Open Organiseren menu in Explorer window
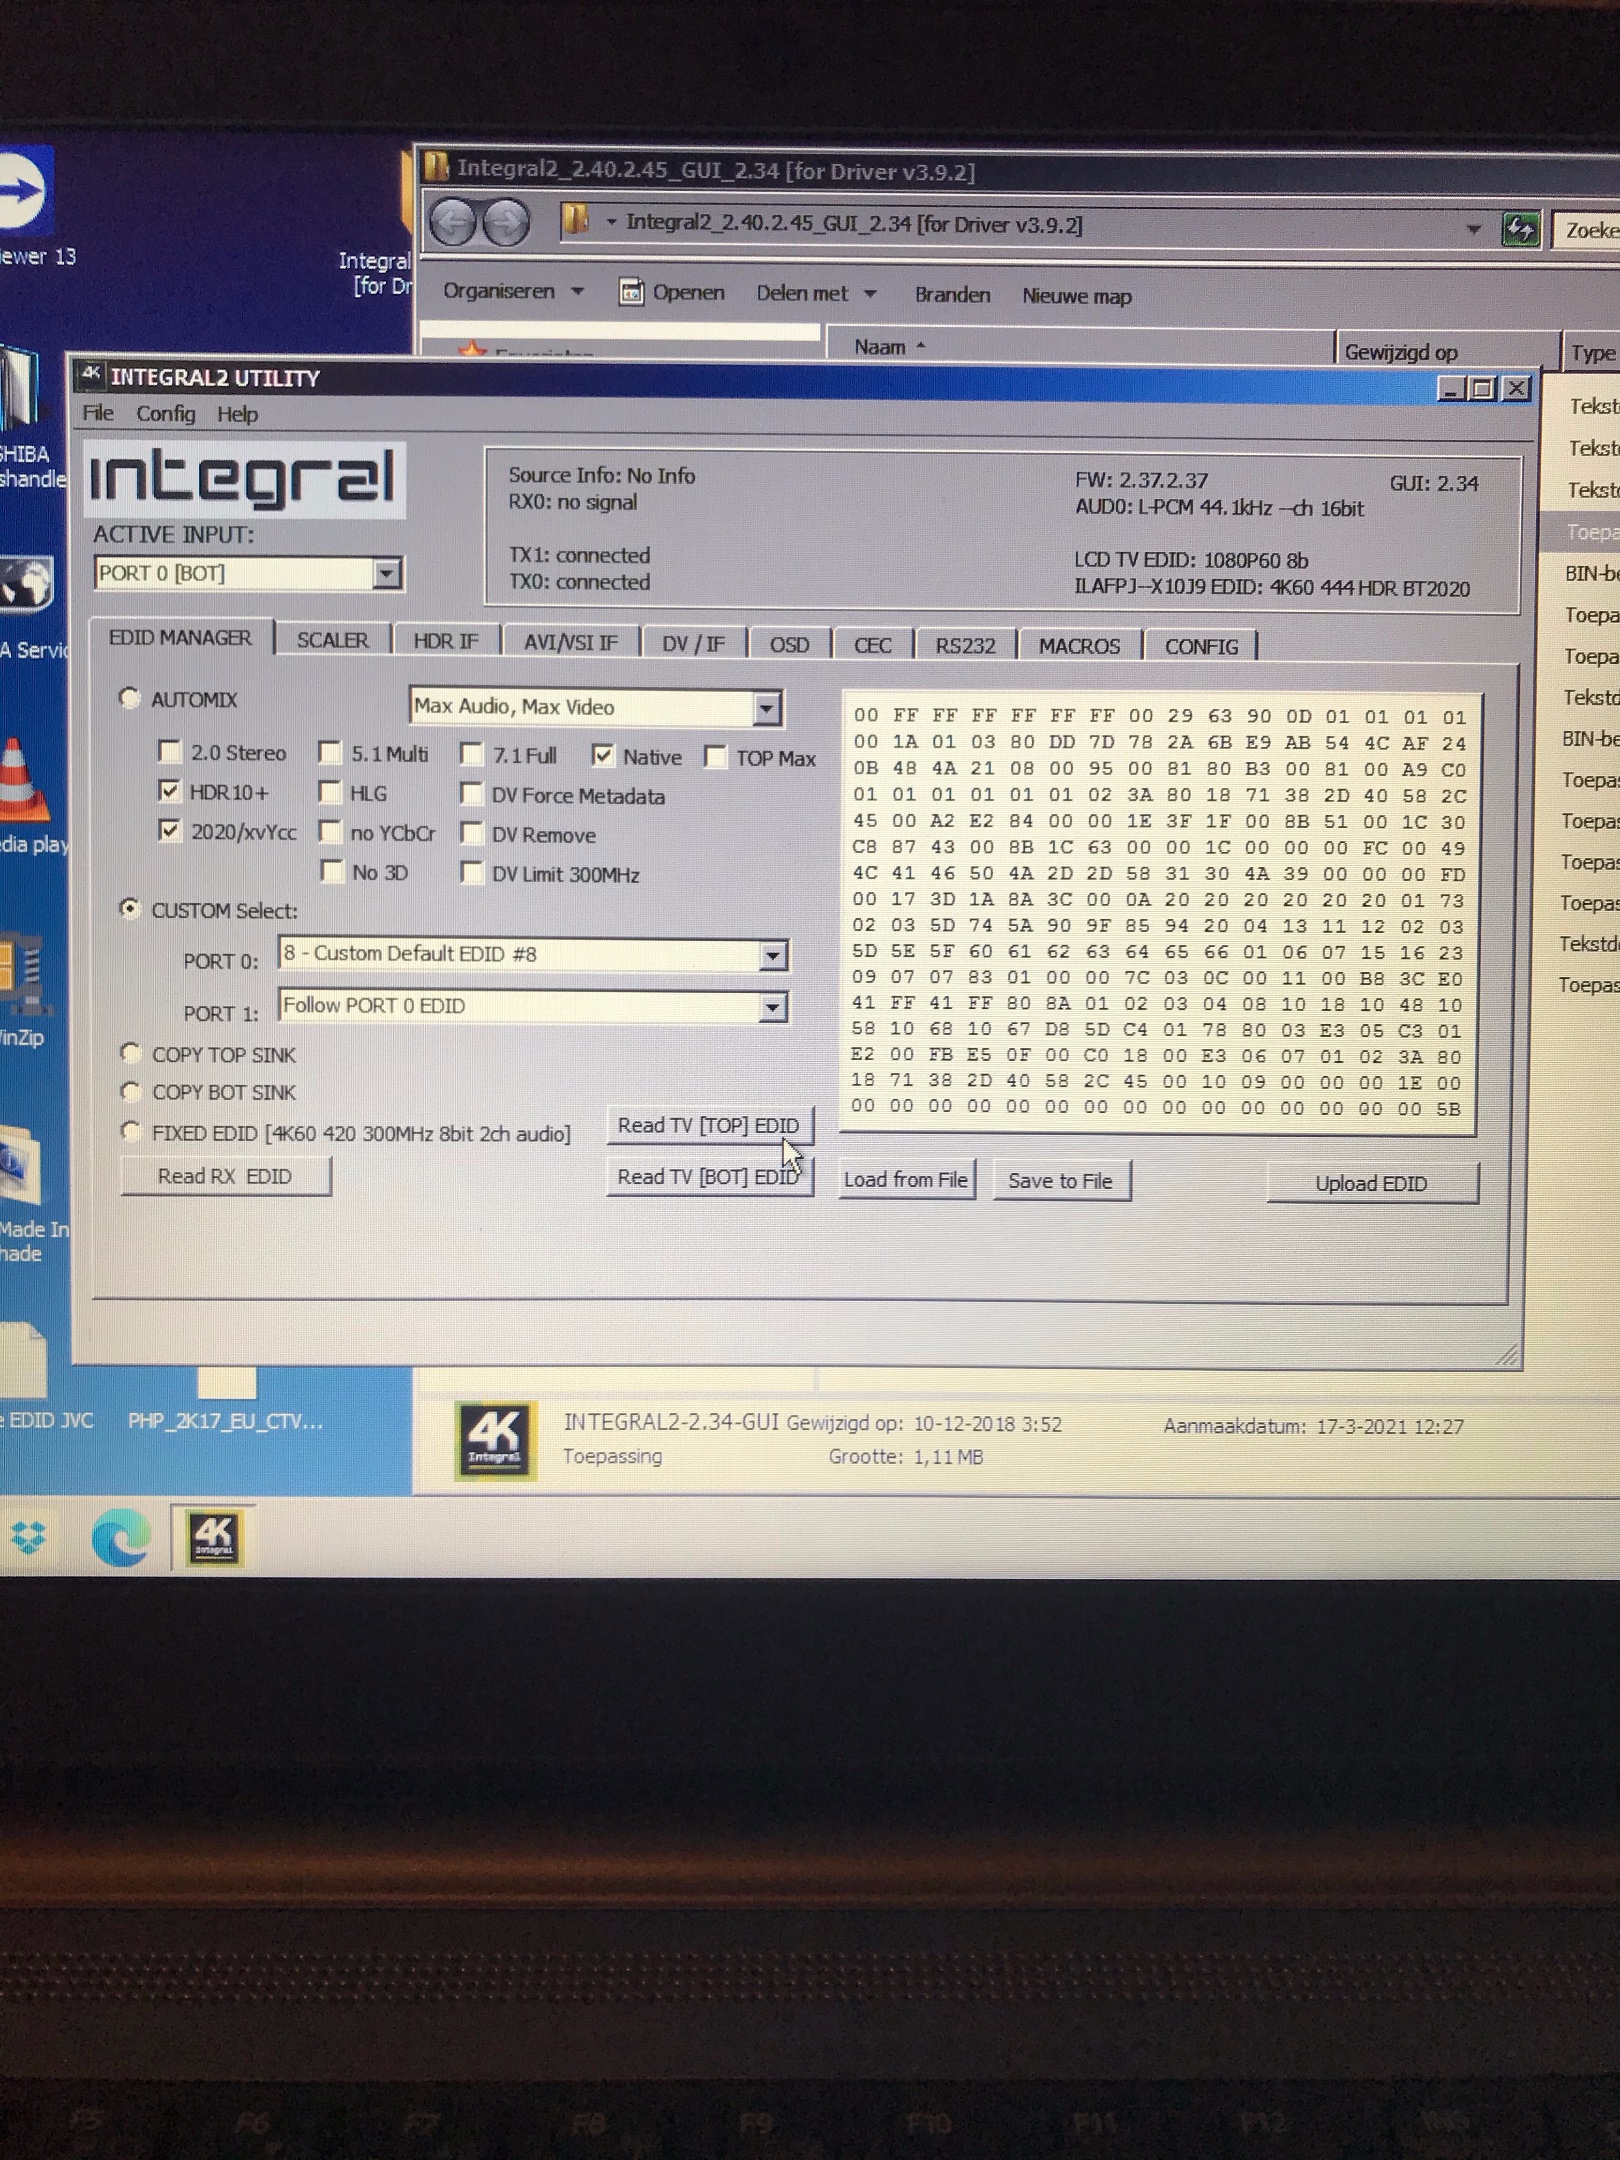Screen dimensions: 1620x2160 [x=513, y=291]
